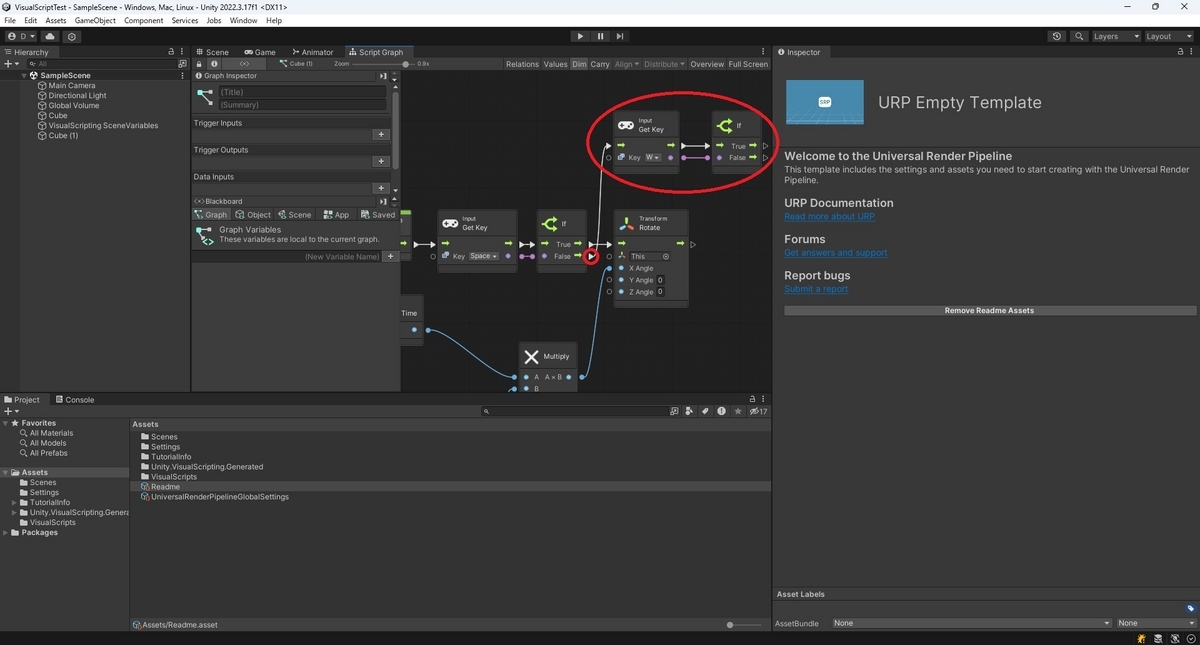Open the Window menu

click(x=243, y=20)
